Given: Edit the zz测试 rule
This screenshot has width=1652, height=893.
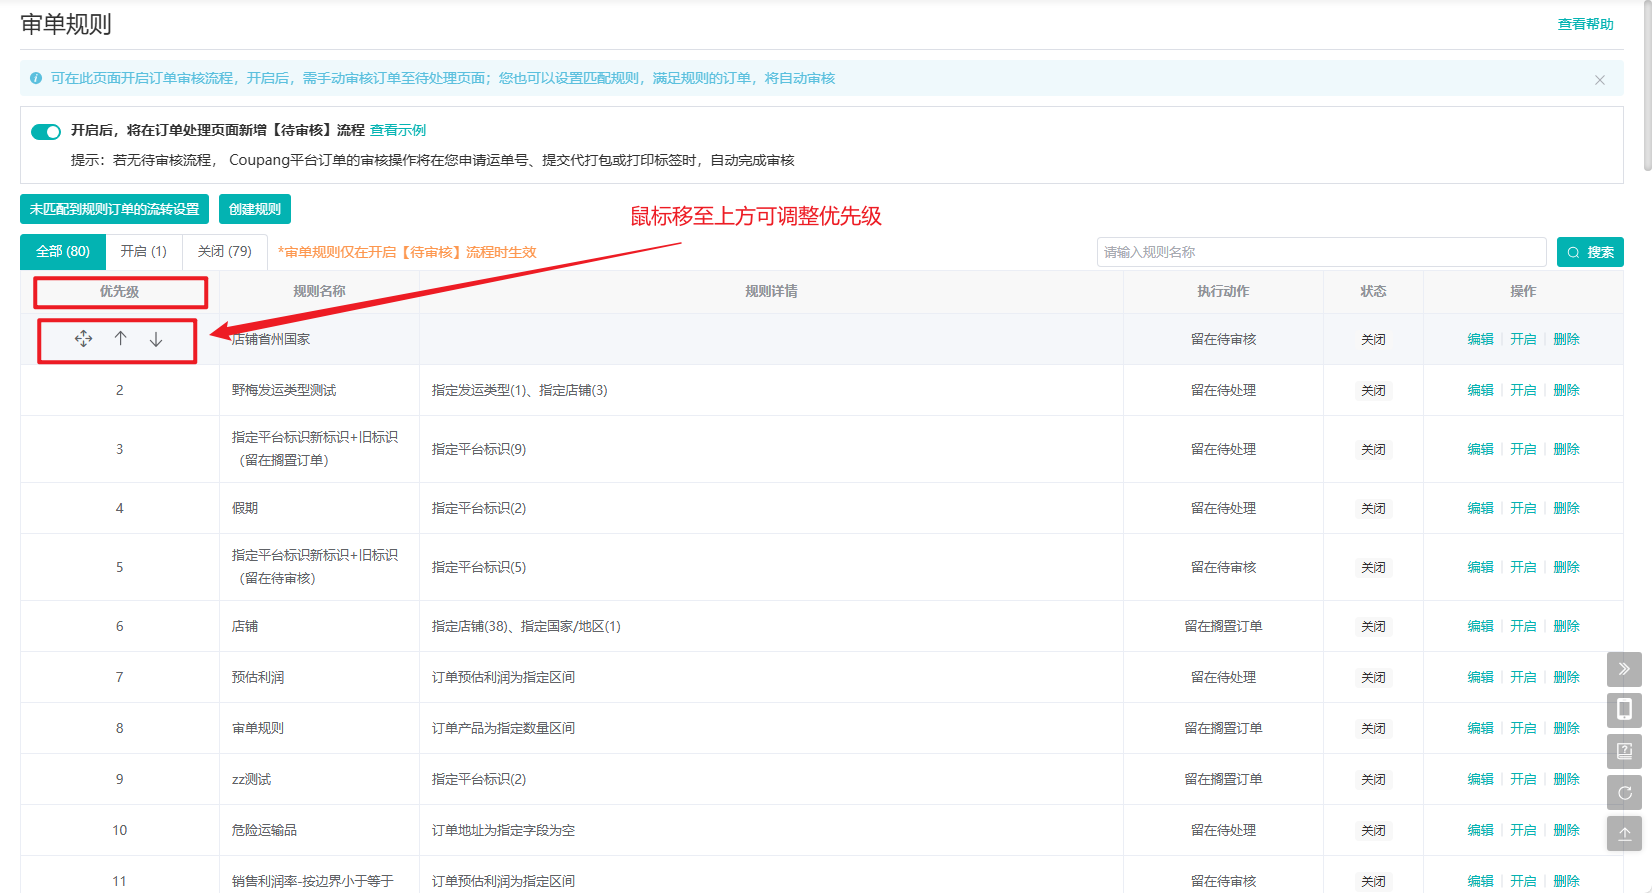Looking at the screenshot, I should click(1481, 780).
